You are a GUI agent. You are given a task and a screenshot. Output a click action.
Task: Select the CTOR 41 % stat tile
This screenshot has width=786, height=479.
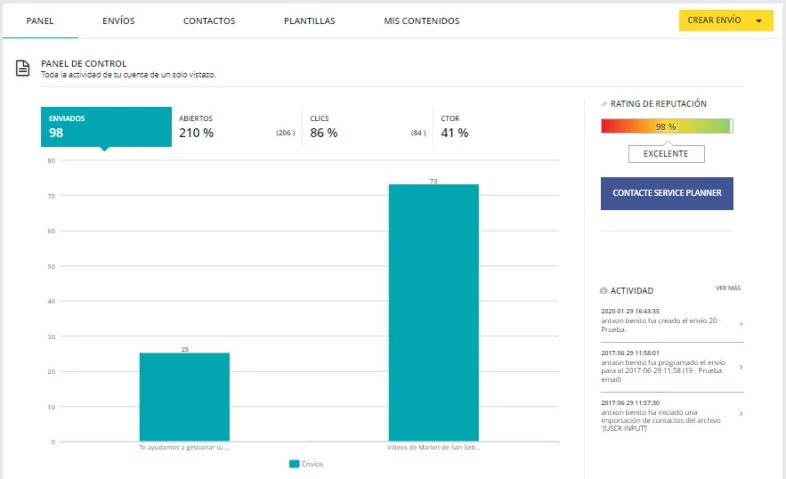496,127
